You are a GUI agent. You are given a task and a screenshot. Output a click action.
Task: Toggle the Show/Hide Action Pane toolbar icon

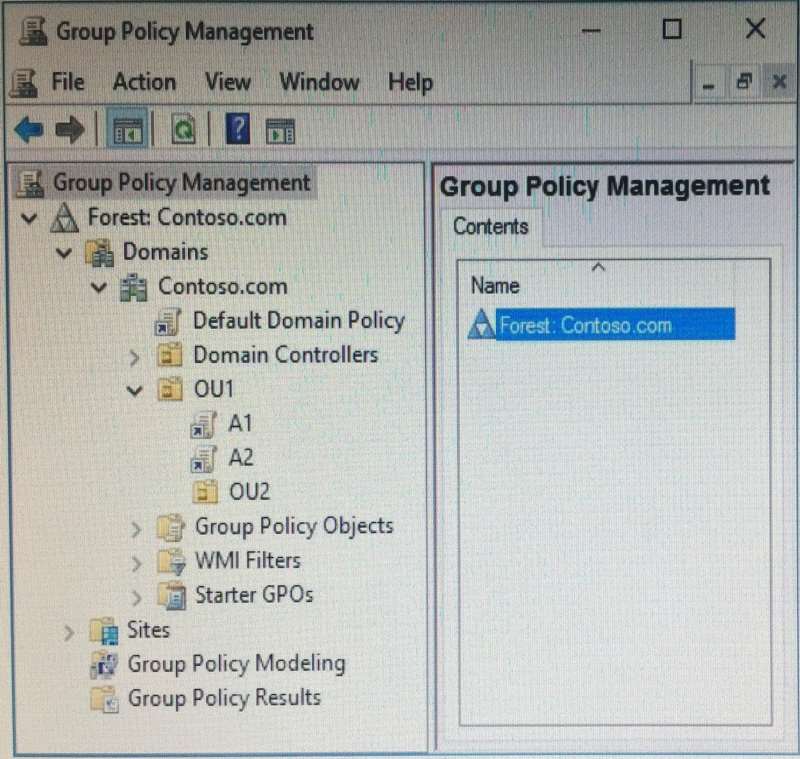click(x=280, y=131)
